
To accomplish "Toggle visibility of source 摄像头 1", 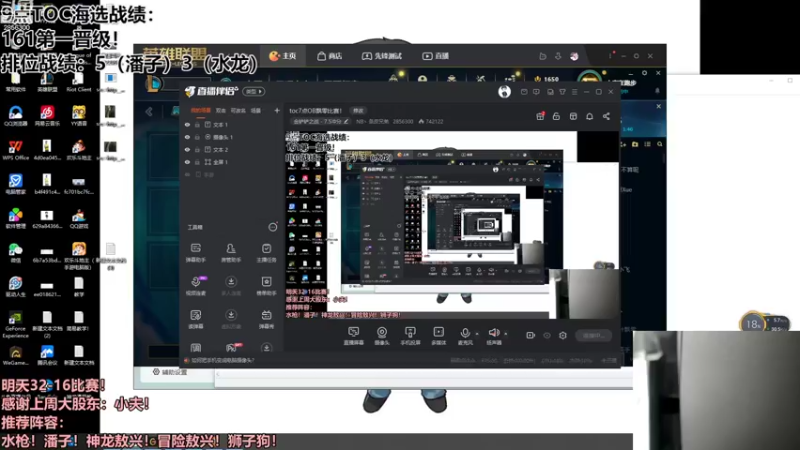I will 187,137.
